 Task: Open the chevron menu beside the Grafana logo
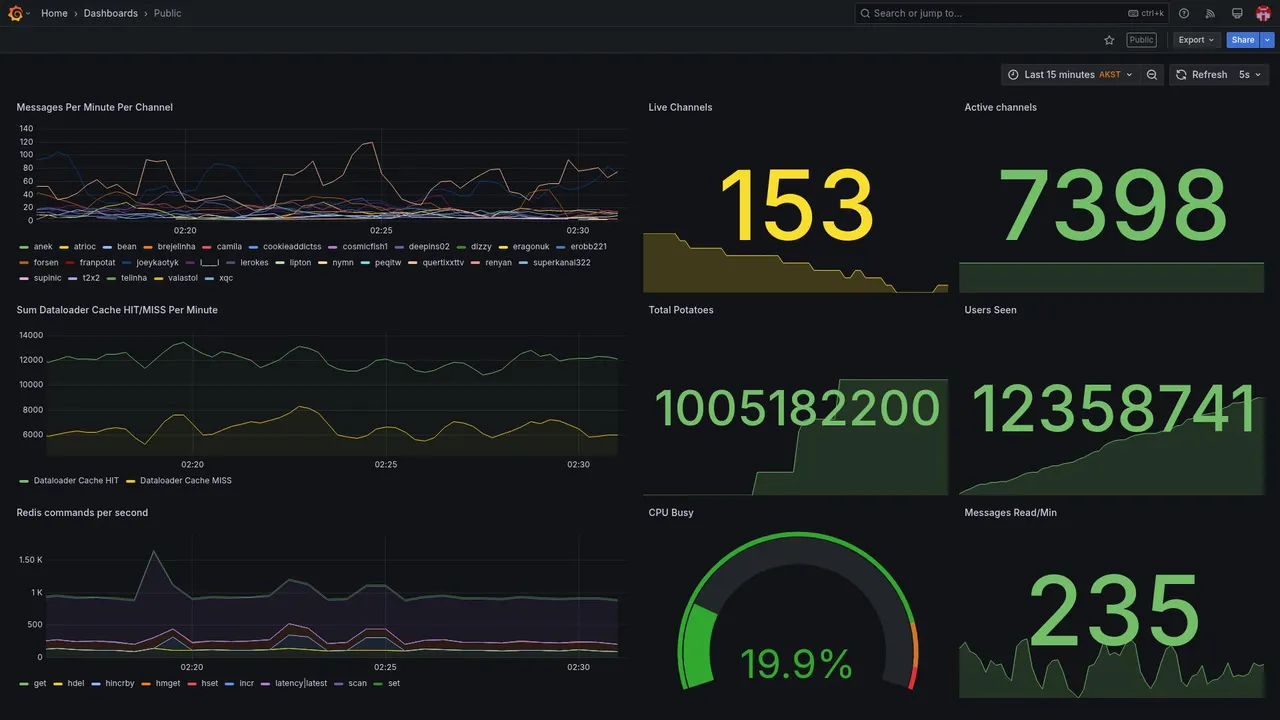tap(28, 14)
